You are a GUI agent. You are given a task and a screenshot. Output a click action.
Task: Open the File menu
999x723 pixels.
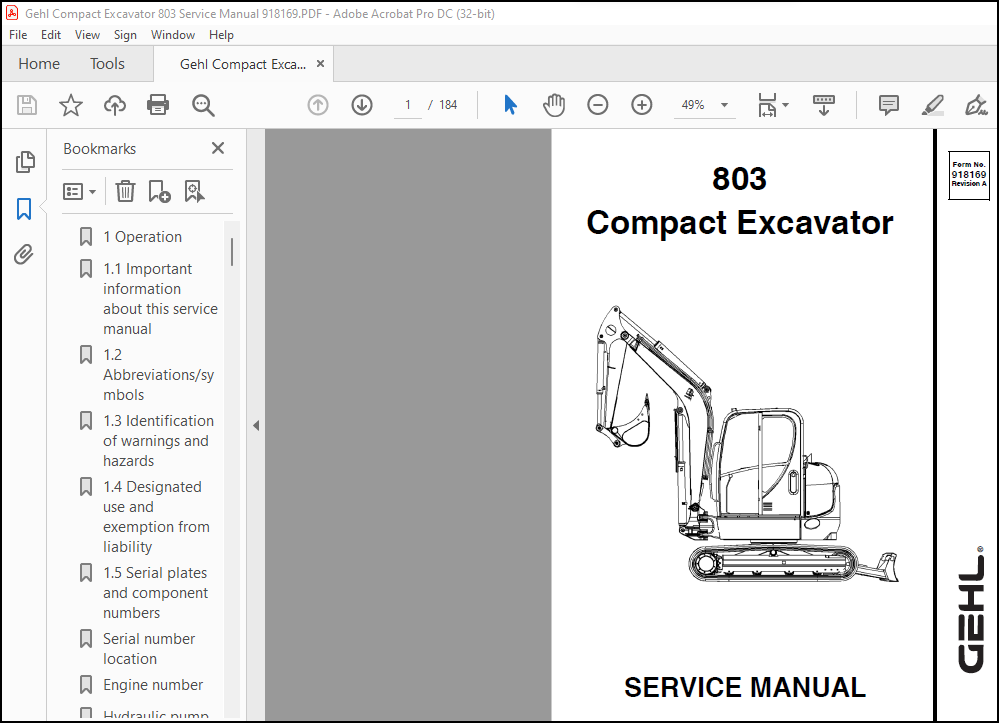(x=18, y=35)
